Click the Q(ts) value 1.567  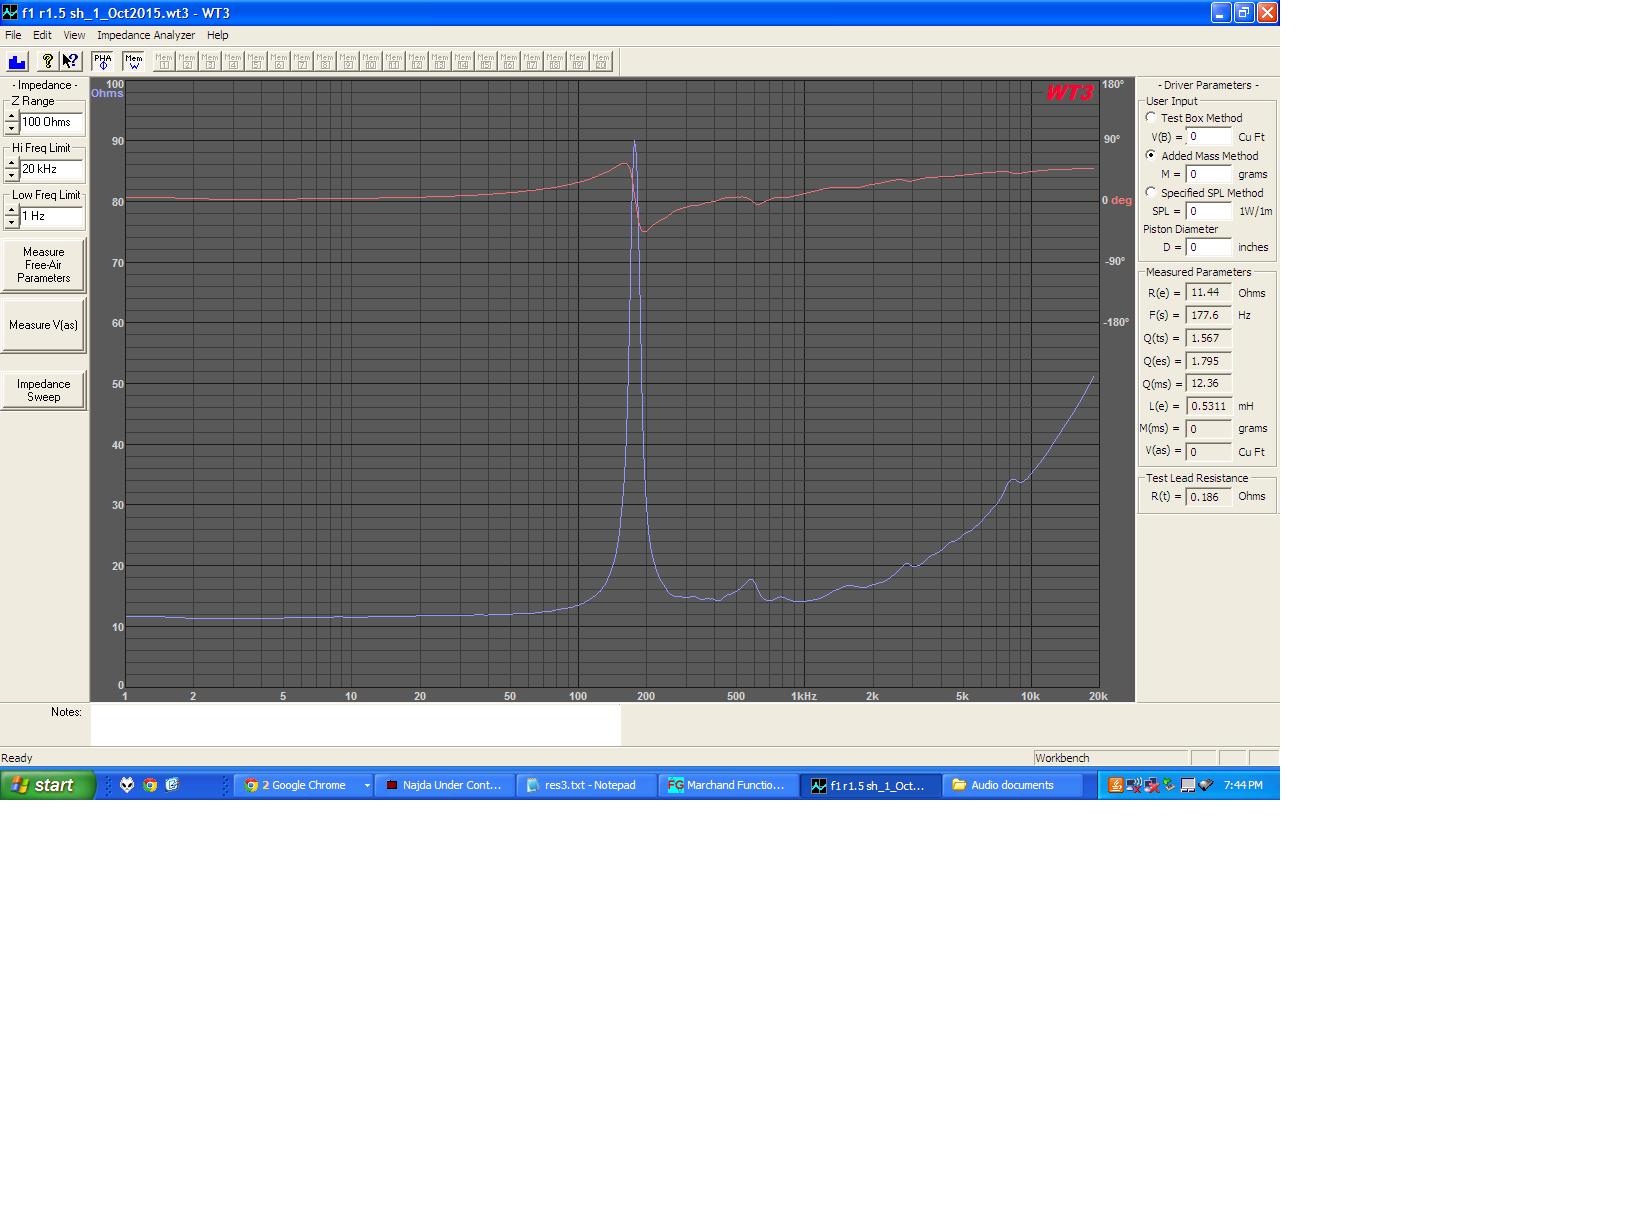click(x=1208, y=338)
